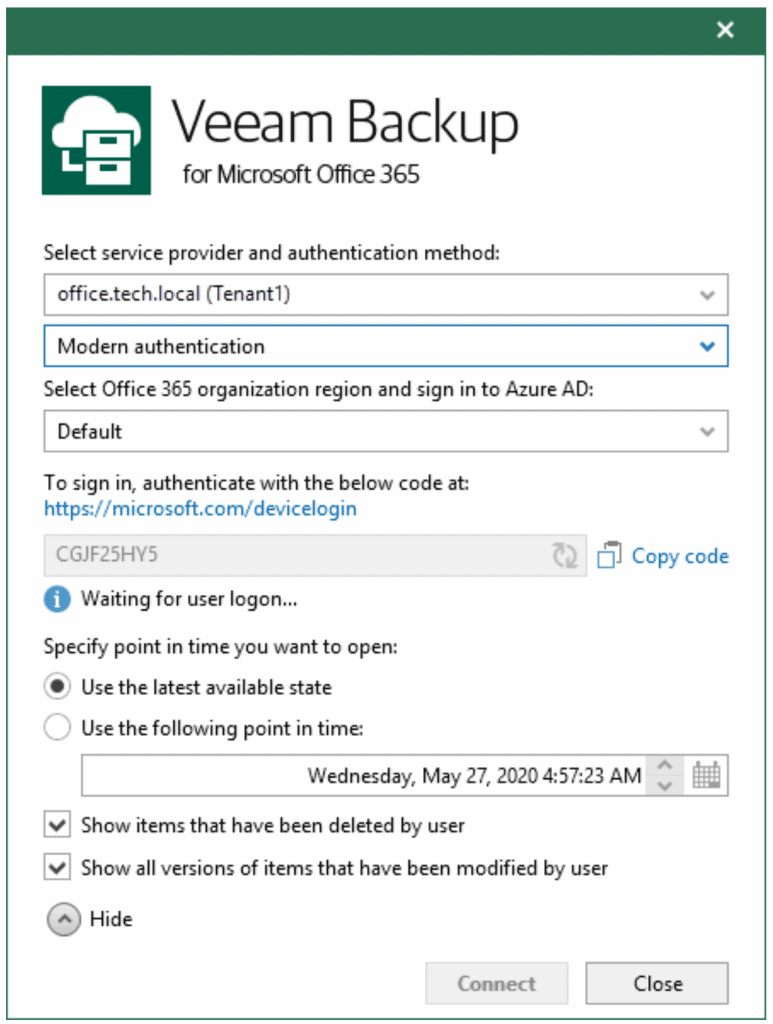
Task: Click the Connect button
Action: [496, 983]
